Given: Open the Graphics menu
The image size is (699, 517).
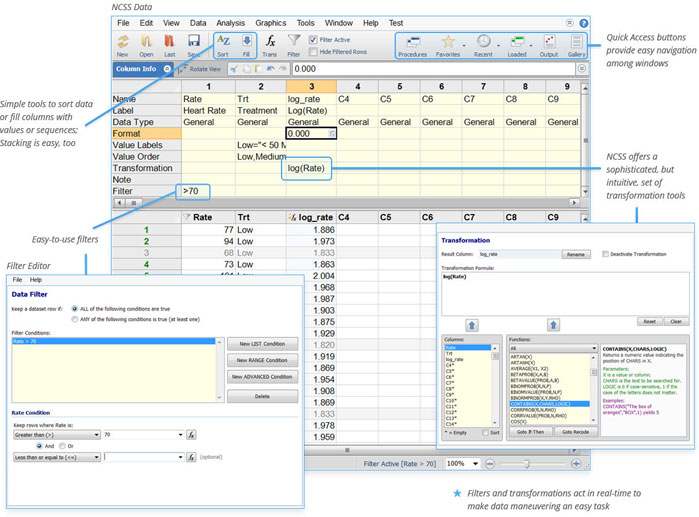Looking at the screenshot, I should click(x=270, y=22).
